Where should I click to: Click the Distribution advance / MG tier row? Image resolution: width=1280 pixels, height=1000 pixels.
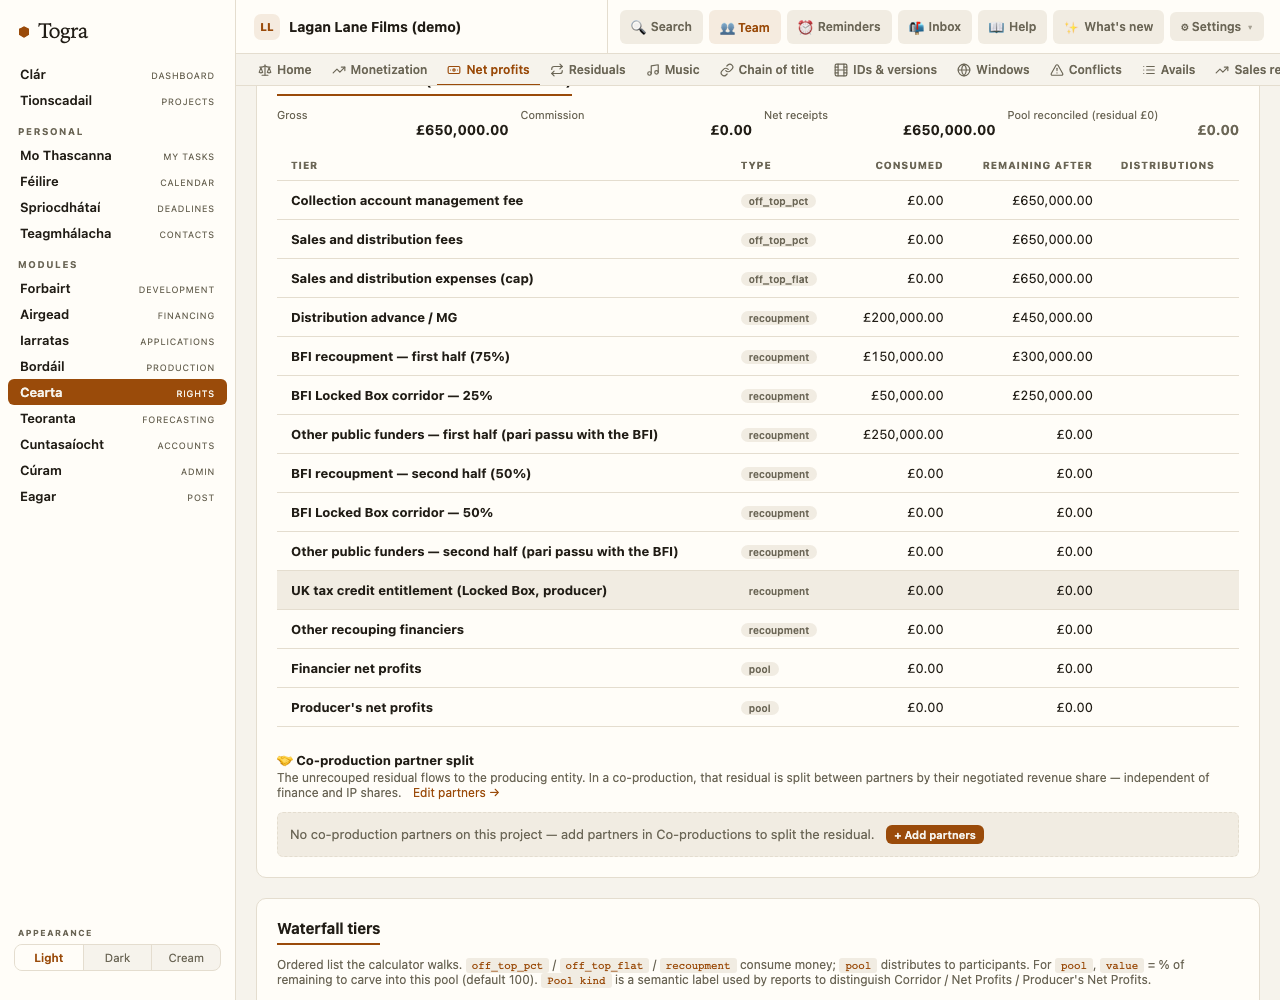coord(758,318)
